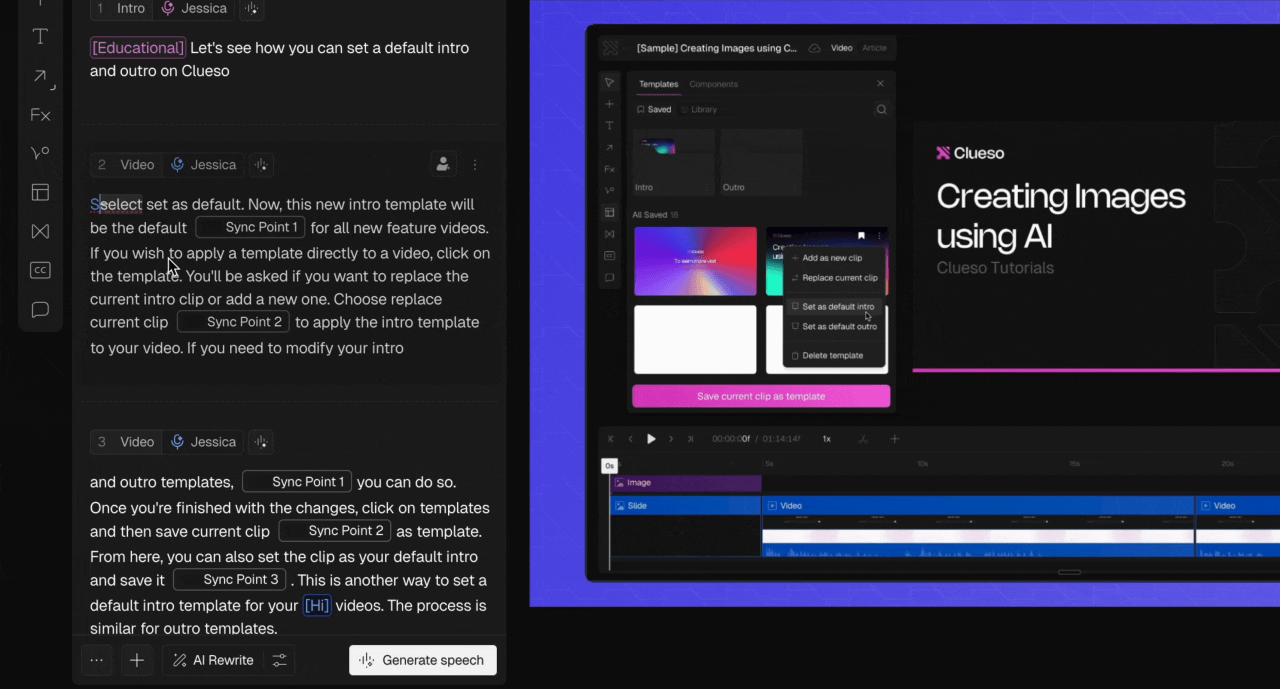Click the waveform icon on clip 1 header
This screenshot has width=1280, height=689.
coord(252,8)
